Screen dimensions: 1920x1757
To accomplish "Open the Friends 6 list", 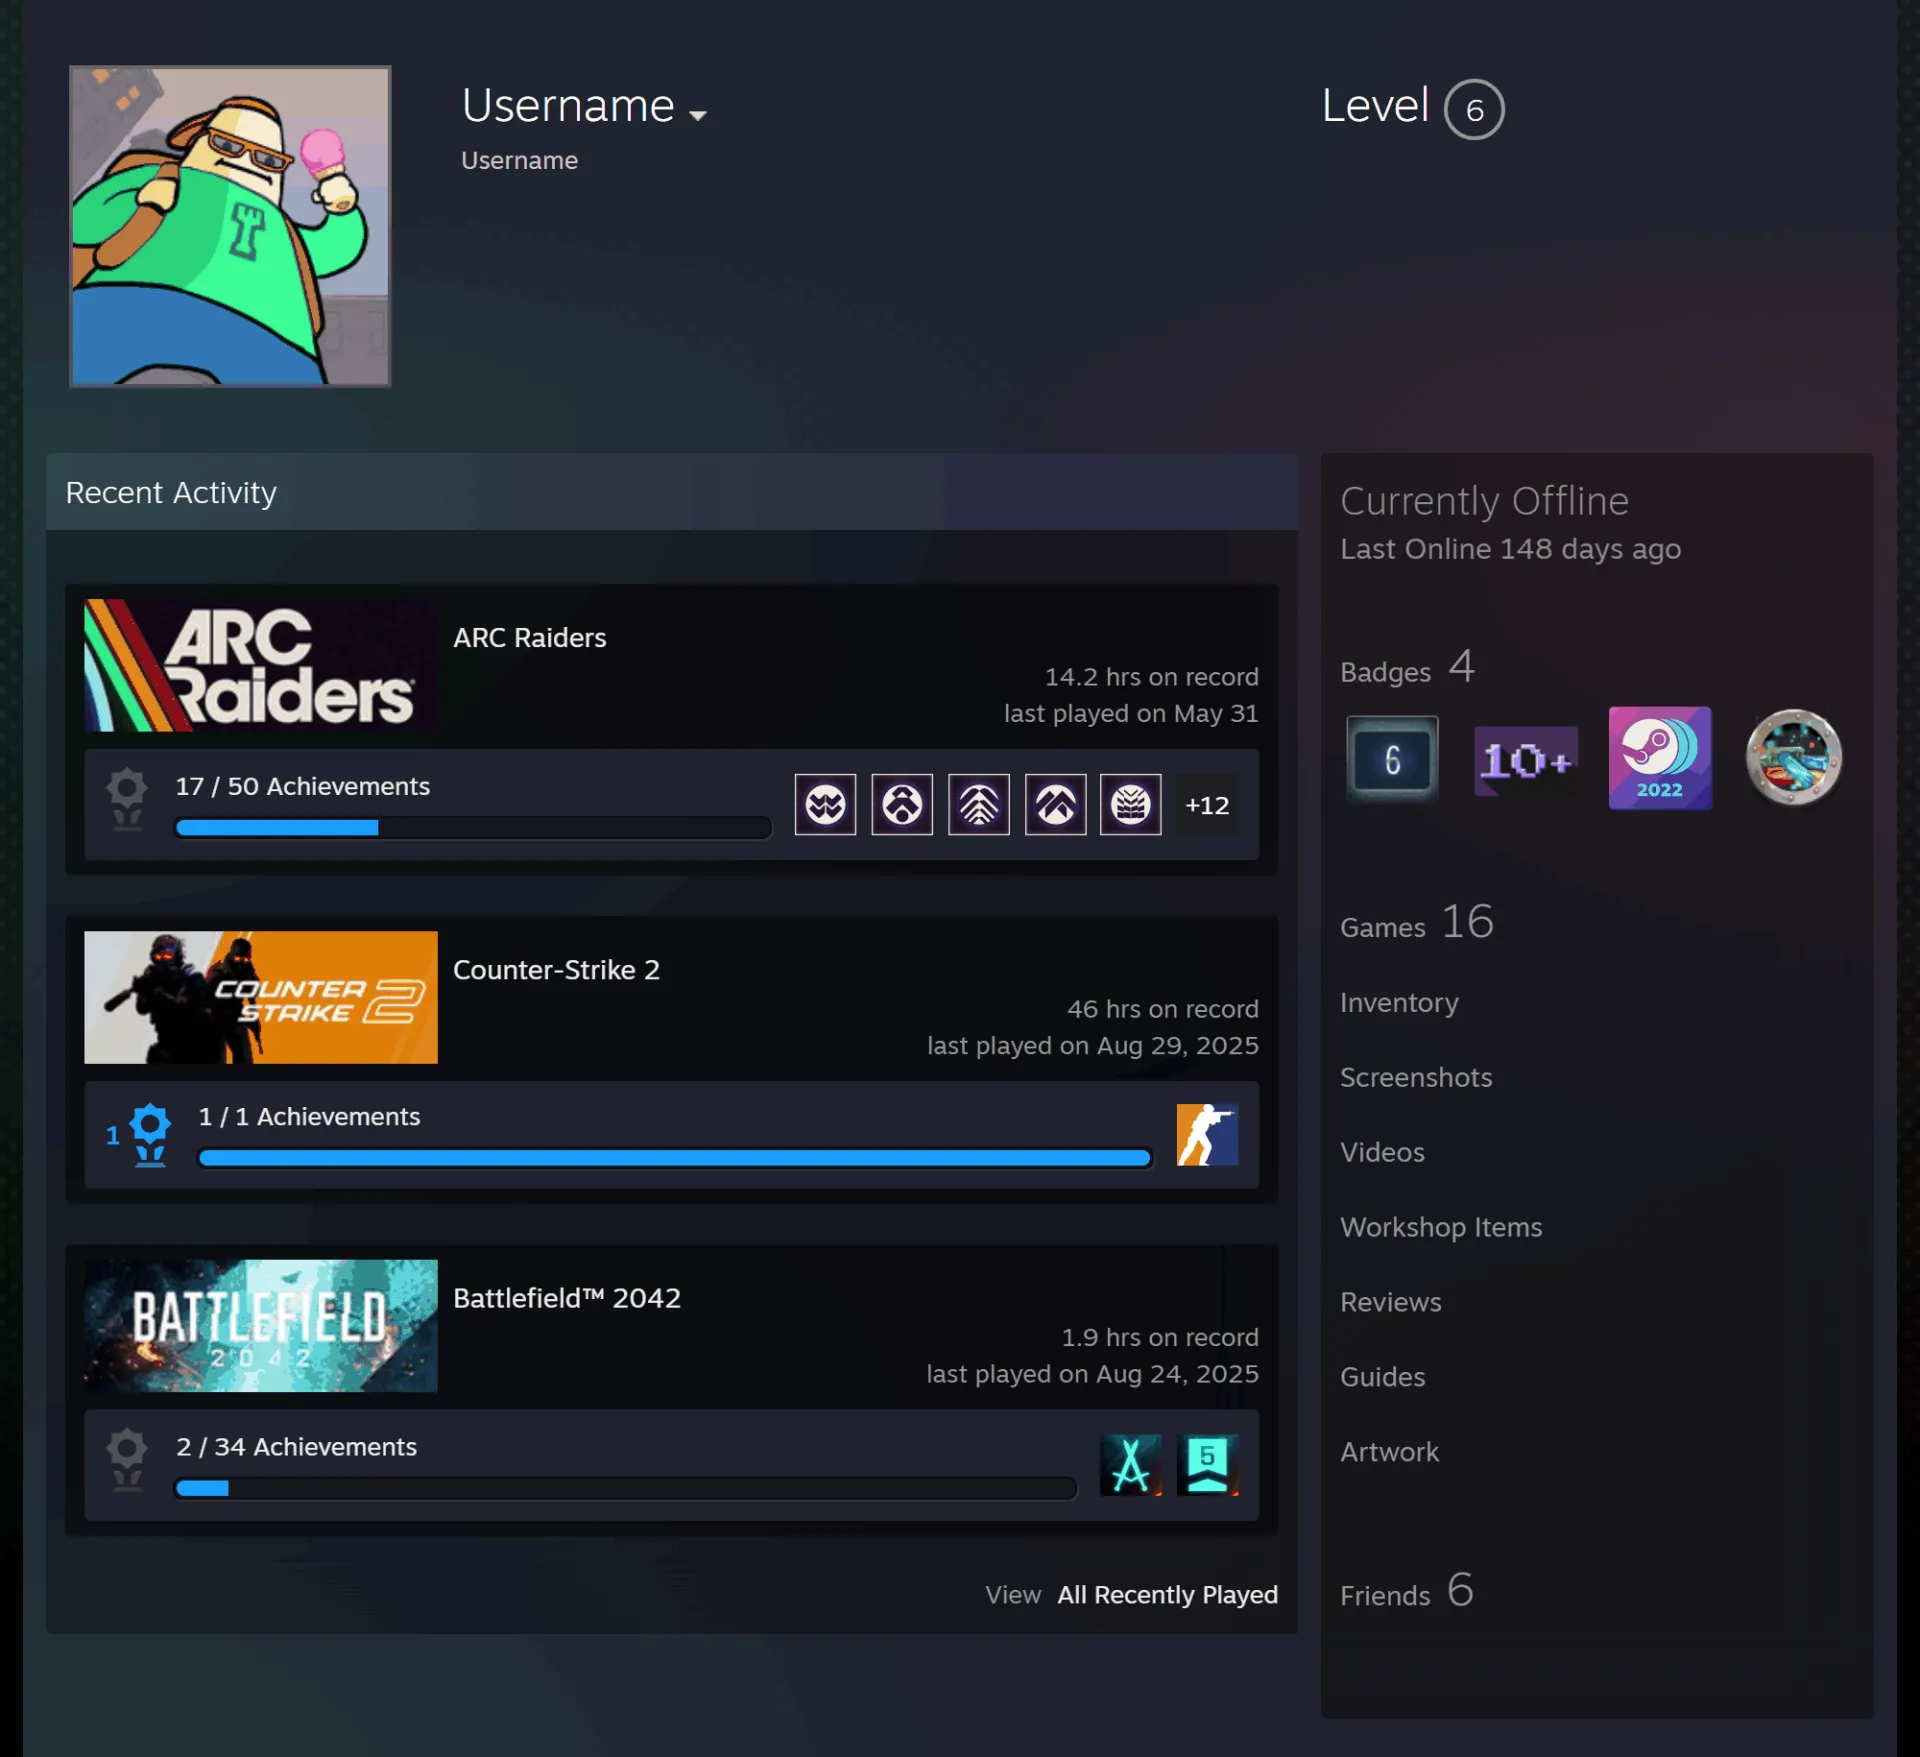I will coord(1406,1590).
